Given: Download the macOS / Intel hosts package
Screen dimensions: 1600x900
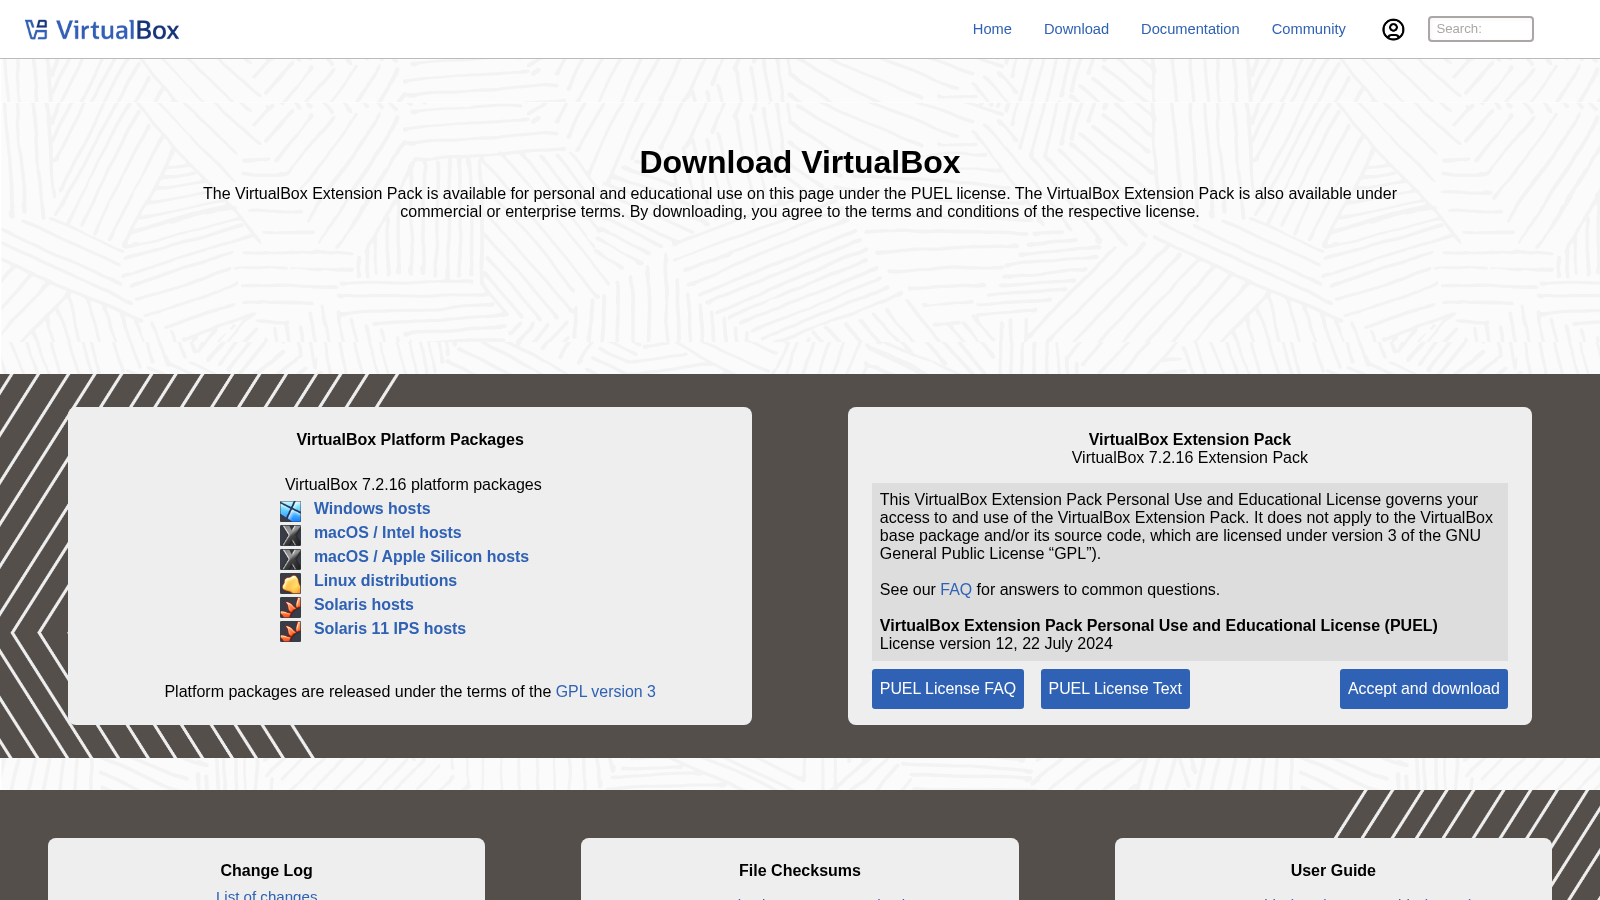Looking at the screenshot, I should 387,533.
